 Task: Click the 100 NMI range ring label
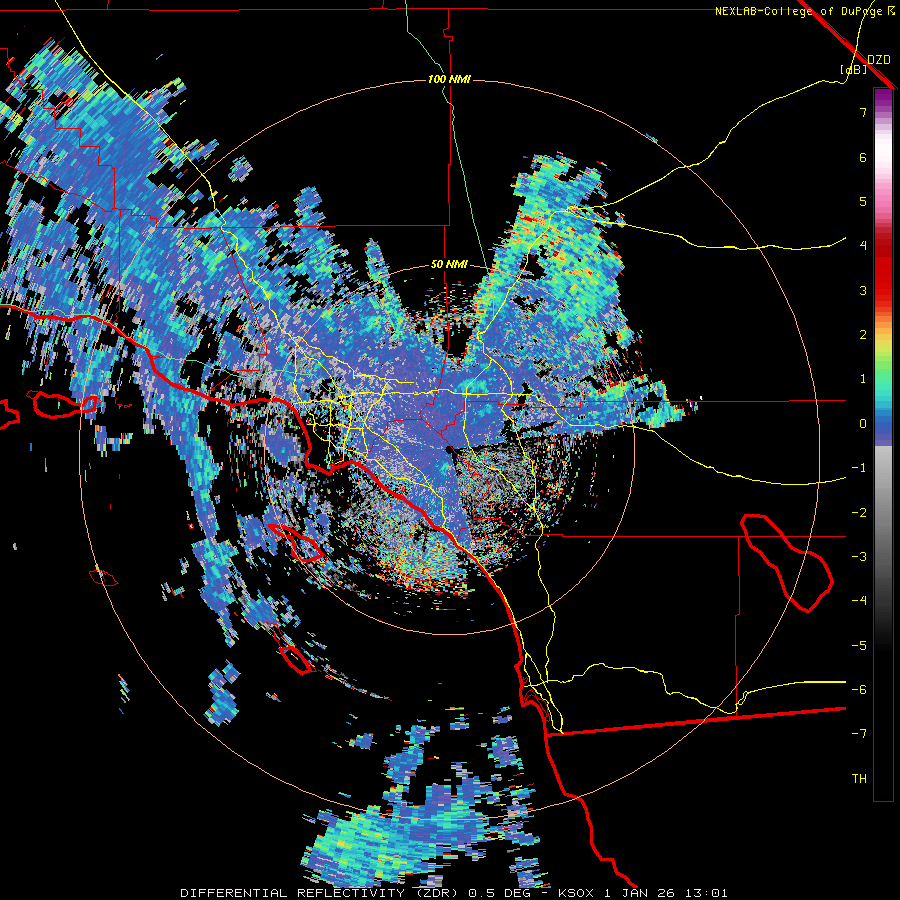tap(449, 79)
